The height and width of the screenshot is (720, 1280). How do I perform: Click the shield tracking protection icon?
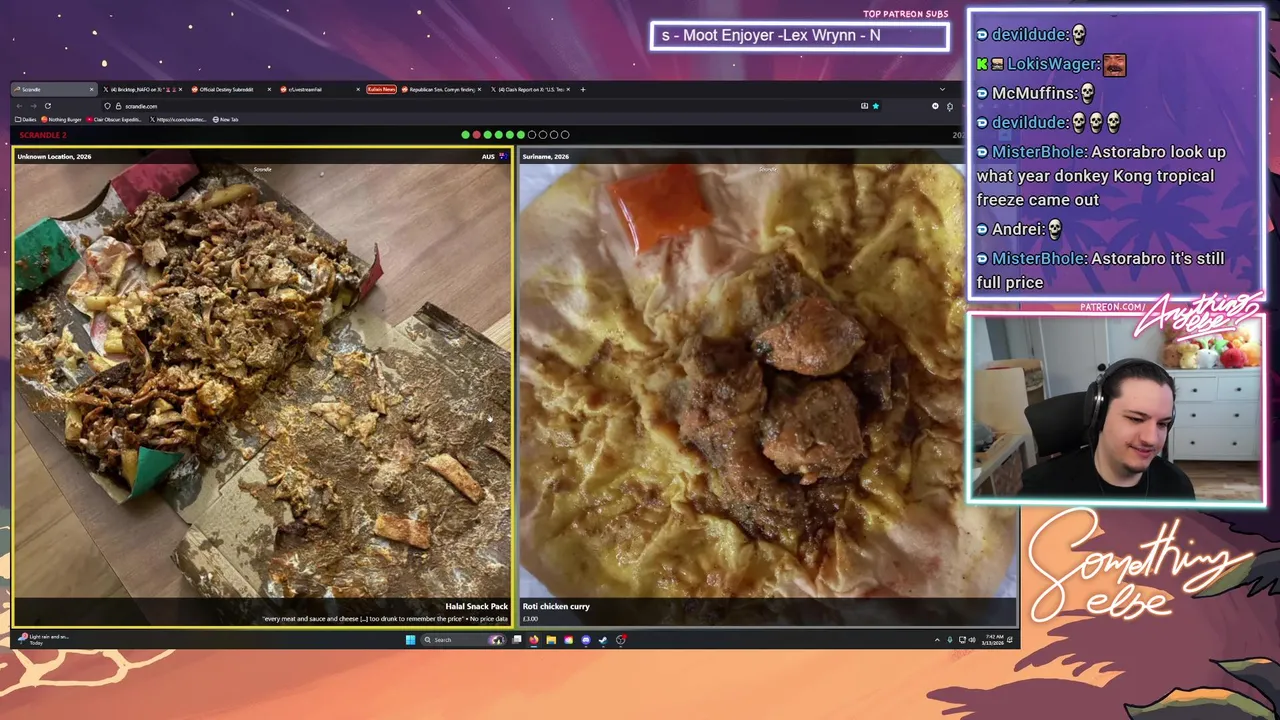pyautogui.click(x=108, y=106)
